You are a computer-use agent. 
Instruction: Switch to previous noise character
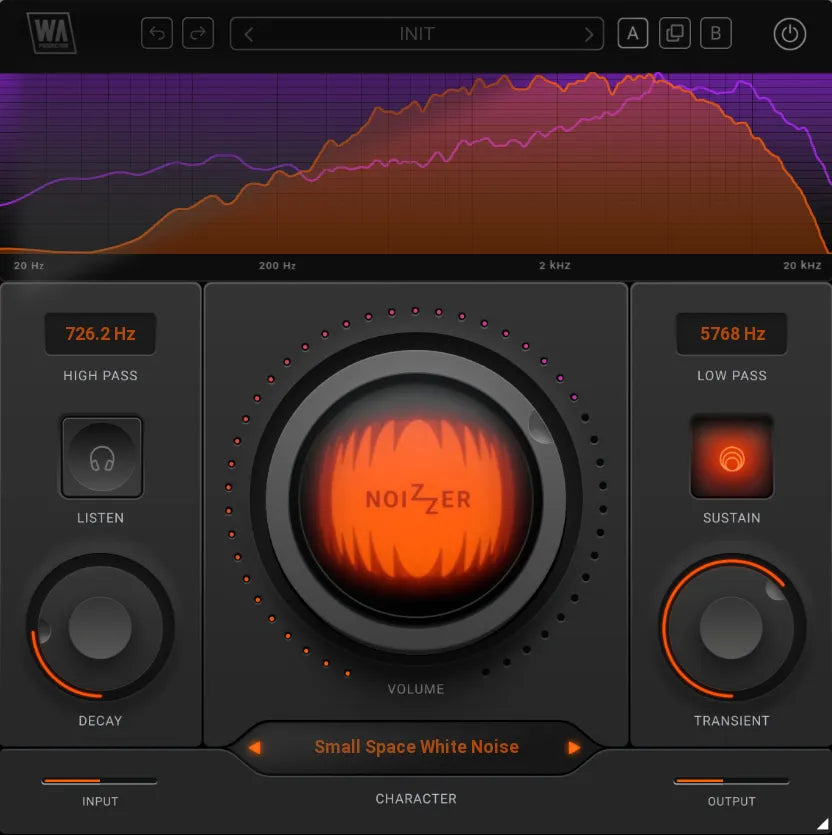pos(255,747)
